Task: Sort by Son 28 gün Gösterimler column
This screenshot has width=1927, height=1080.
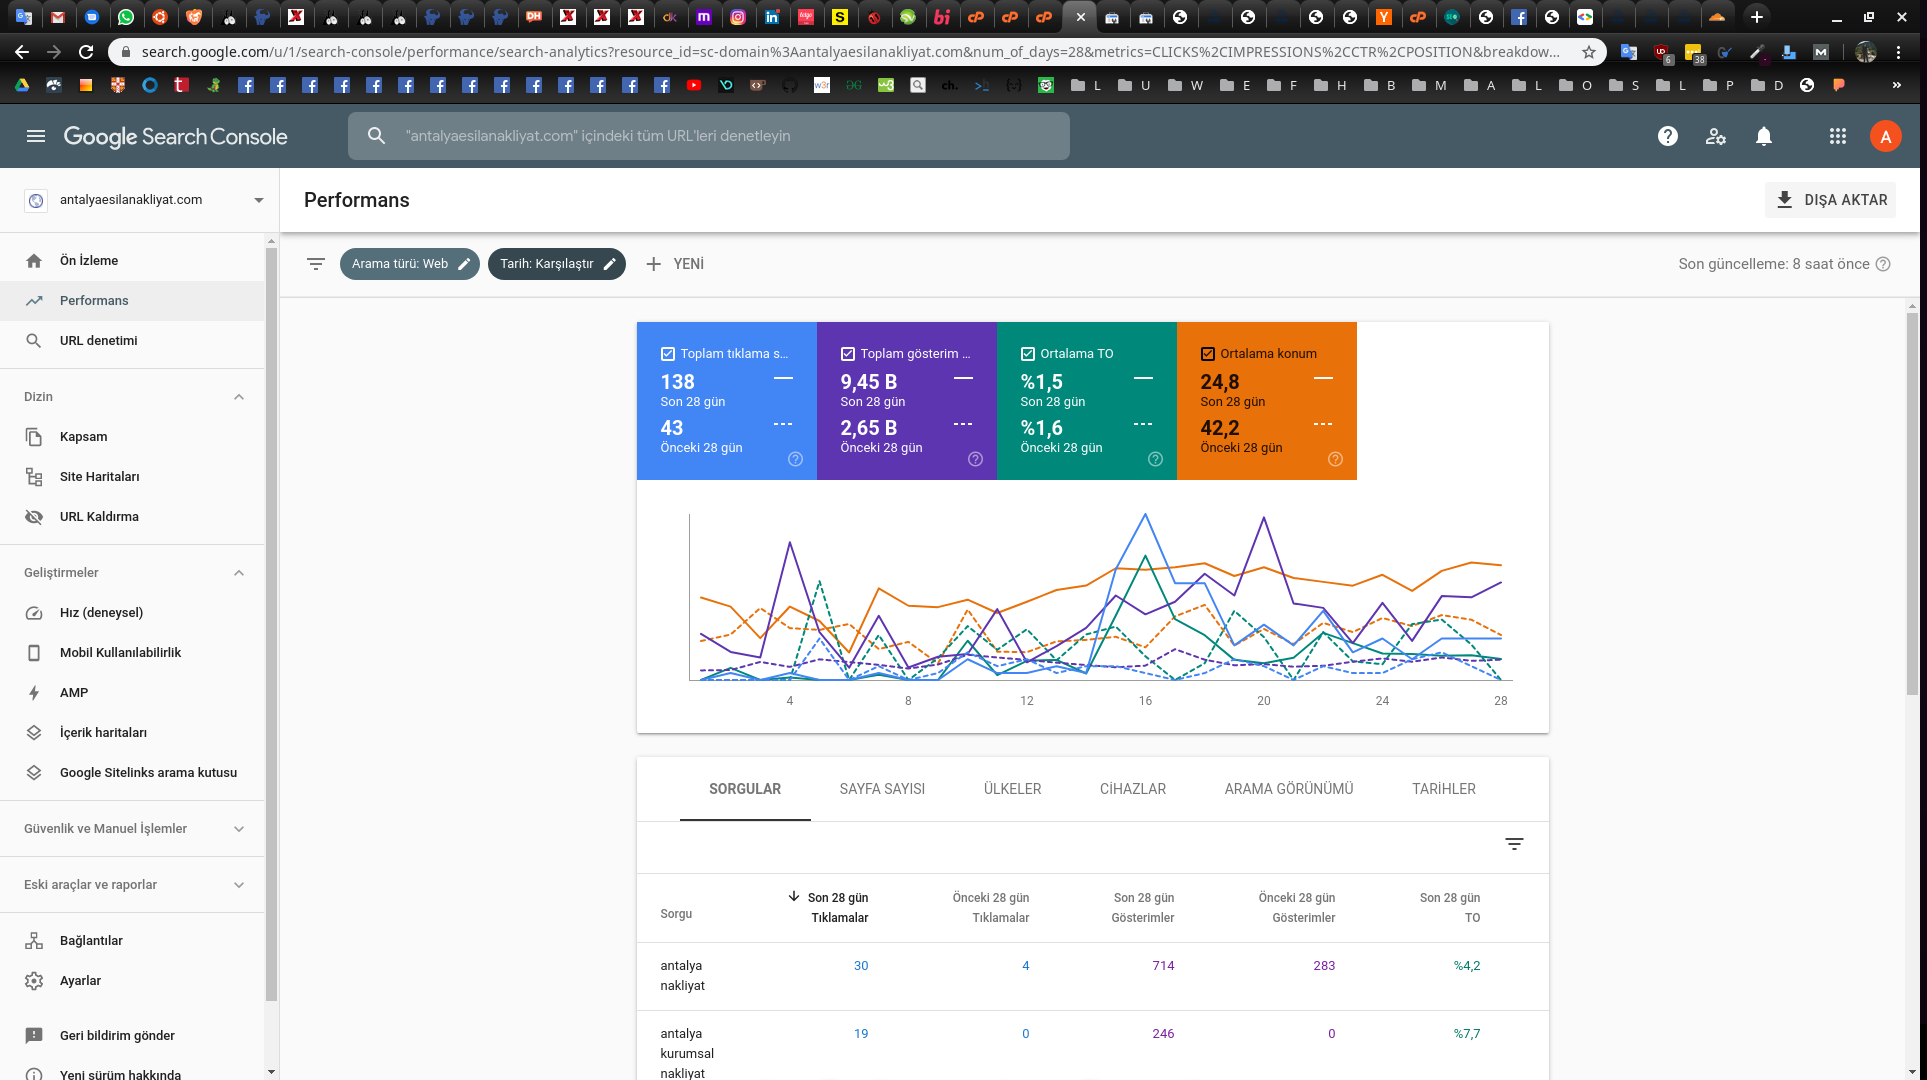Action: coord(1143,908)
